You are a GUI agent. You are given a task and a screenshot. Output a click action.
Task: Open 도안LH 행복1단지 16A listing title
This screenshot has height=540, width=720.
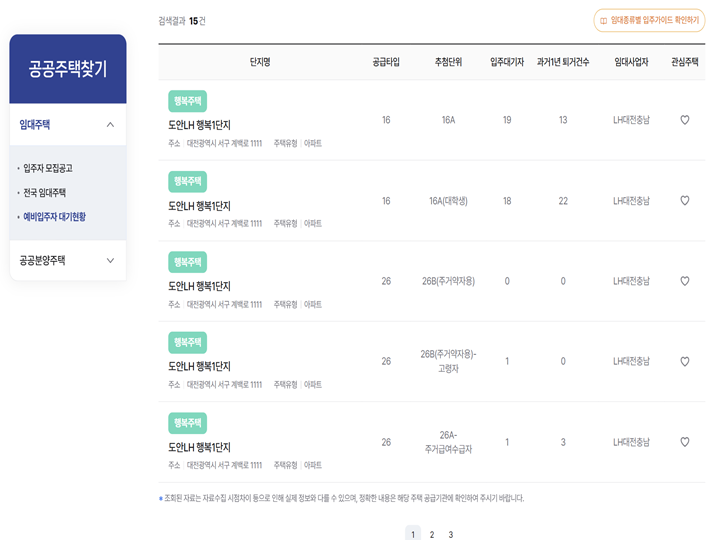pos(199,125)
